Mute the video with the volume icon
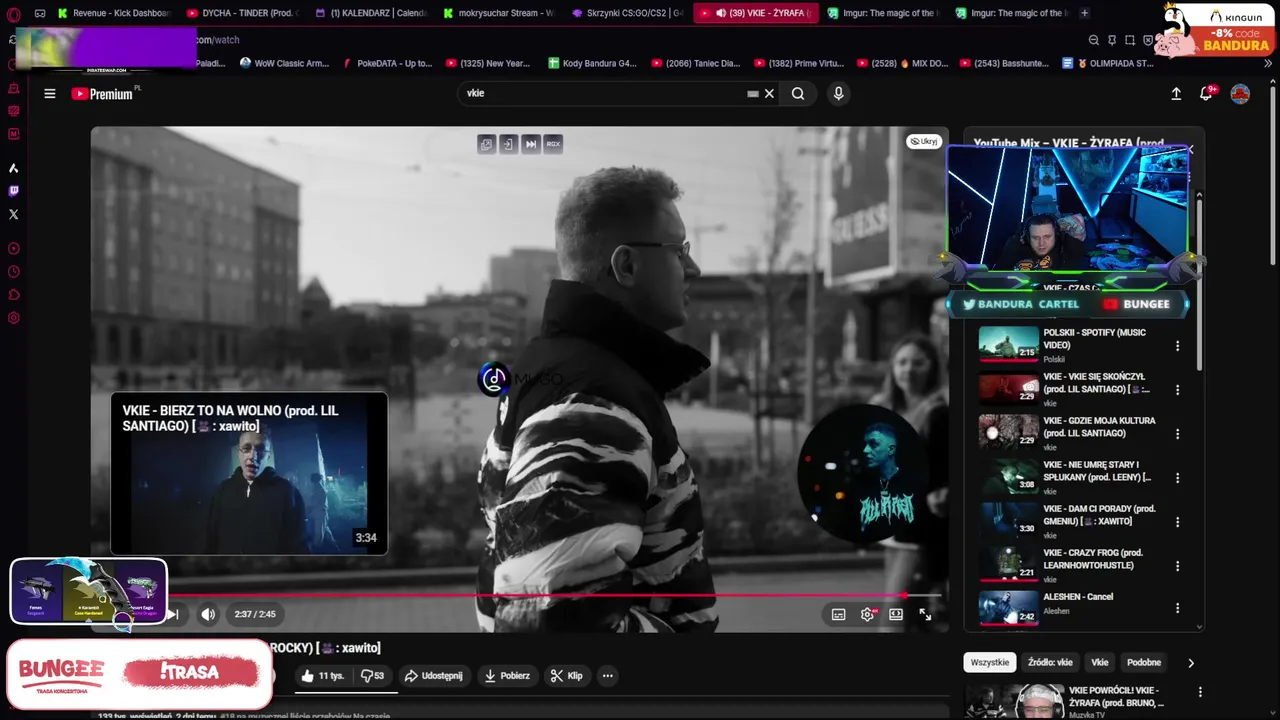Viewport: 1280px width, 720px height. point(208,614)
